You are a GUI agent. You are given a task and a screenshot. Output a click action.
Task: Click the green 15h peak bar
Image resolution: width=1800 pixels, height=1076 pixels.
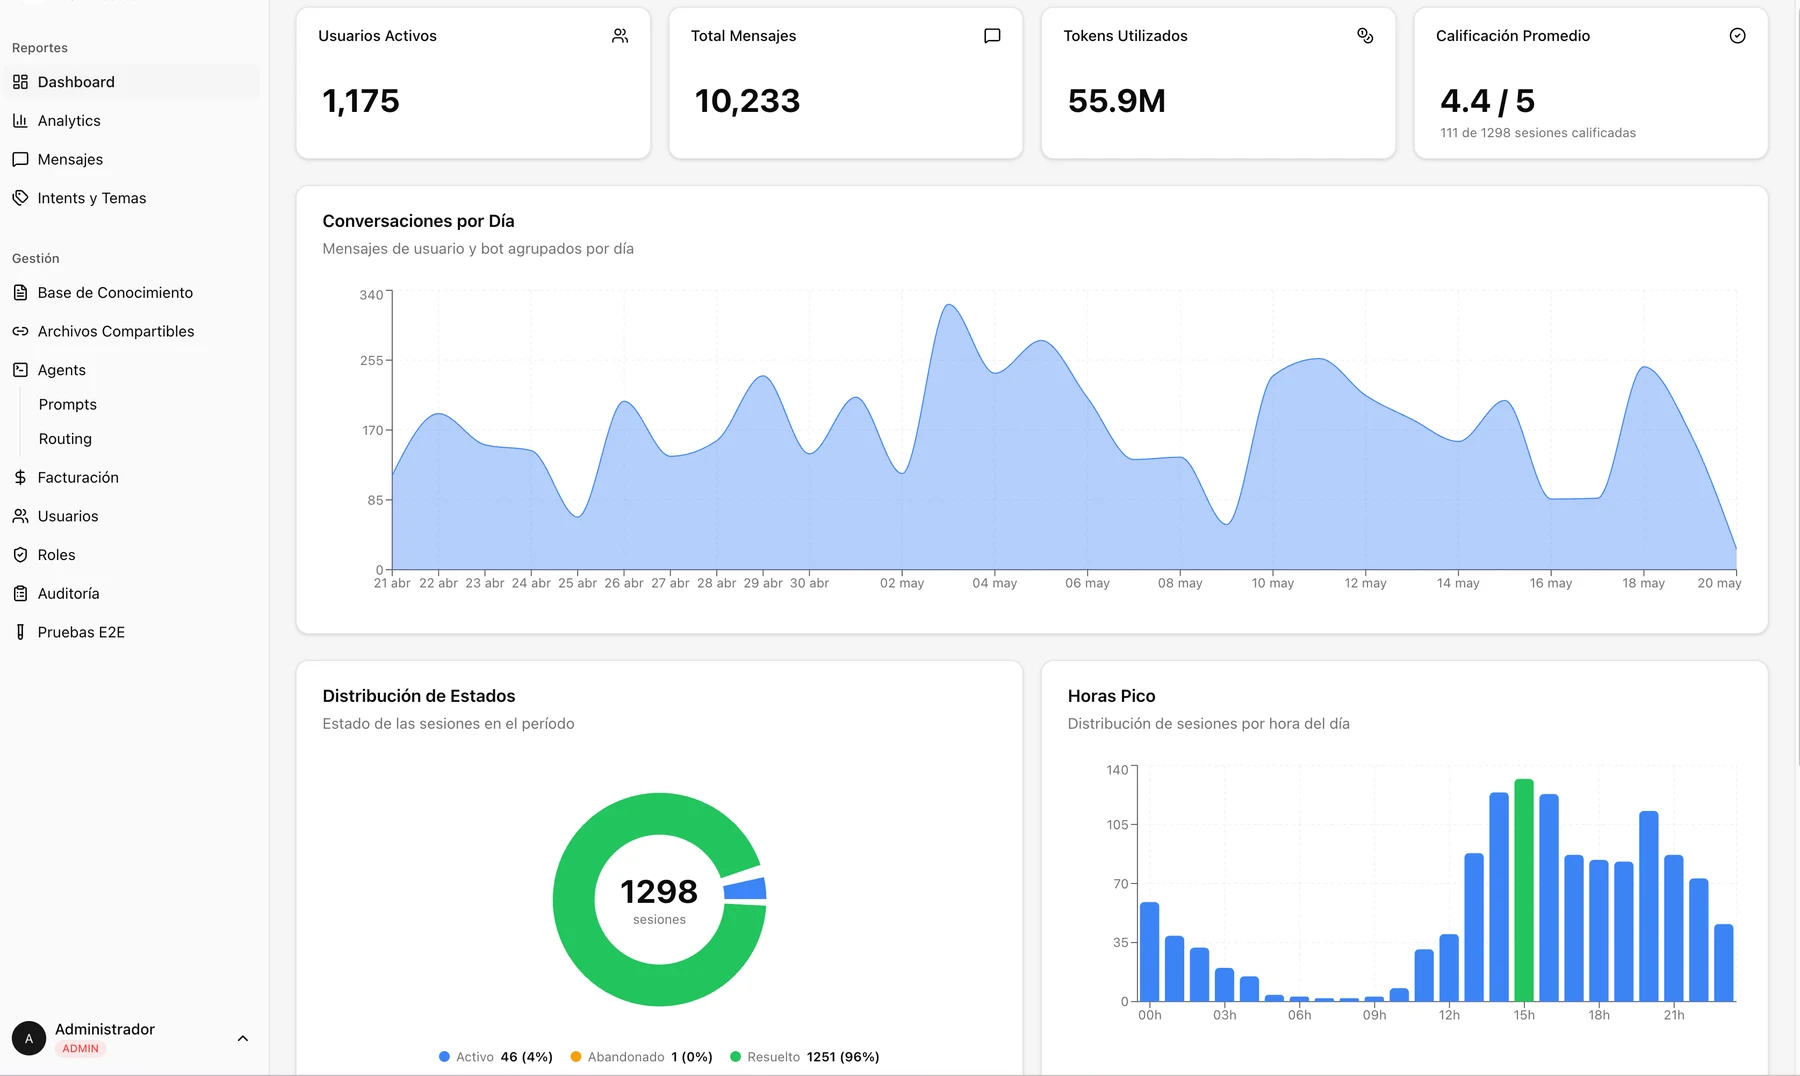pyautogui.click(x=1524, y=890)
